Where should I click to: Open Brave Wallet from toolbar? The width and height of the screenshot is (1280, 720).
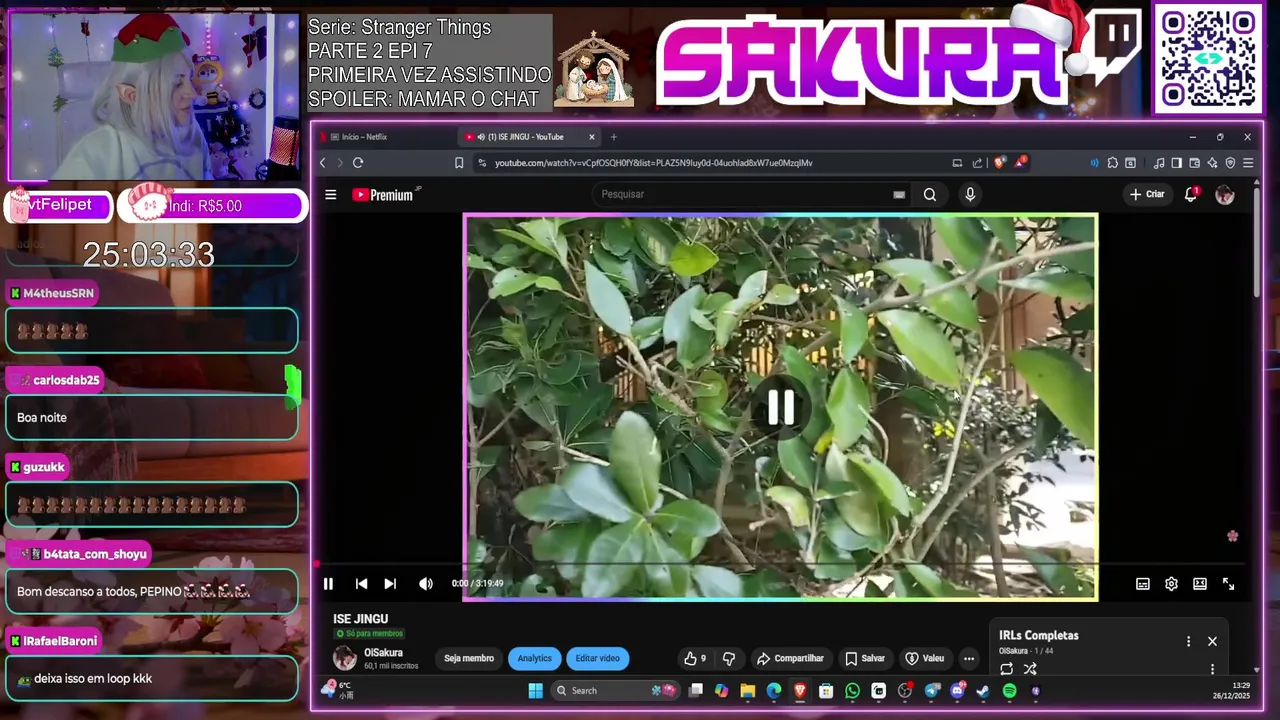1194,163
